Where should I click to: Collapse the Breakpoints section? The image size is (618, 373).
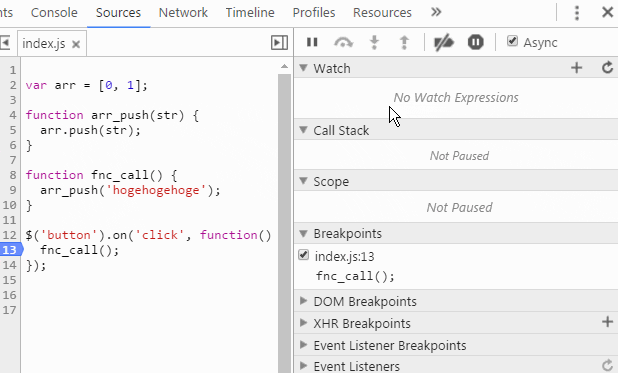(303, 233)
